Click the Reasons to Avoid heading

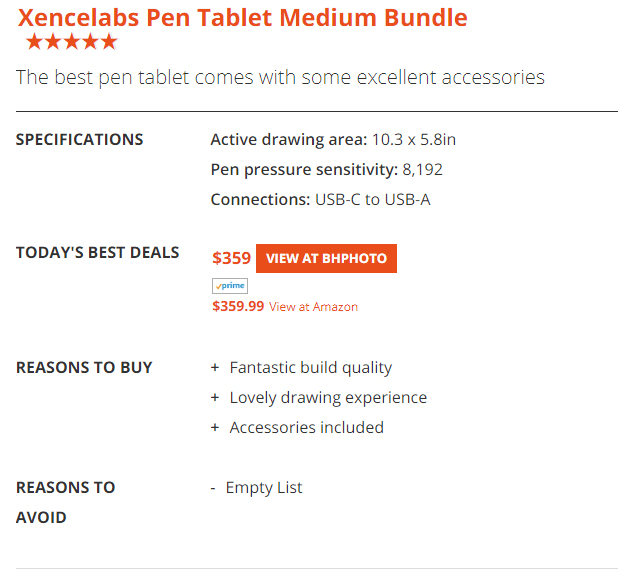click(65, 502)
